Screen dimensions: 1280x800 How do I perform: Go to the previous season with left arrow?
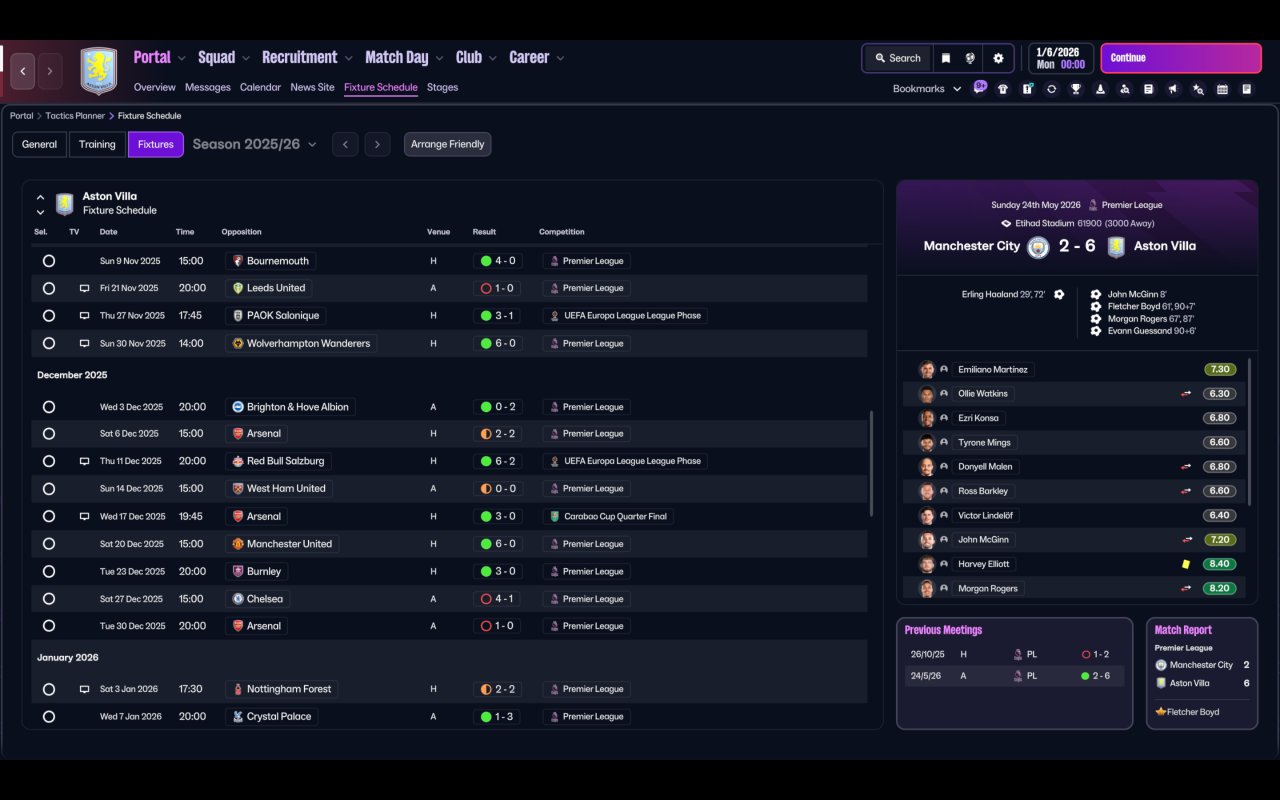[345, 144]
